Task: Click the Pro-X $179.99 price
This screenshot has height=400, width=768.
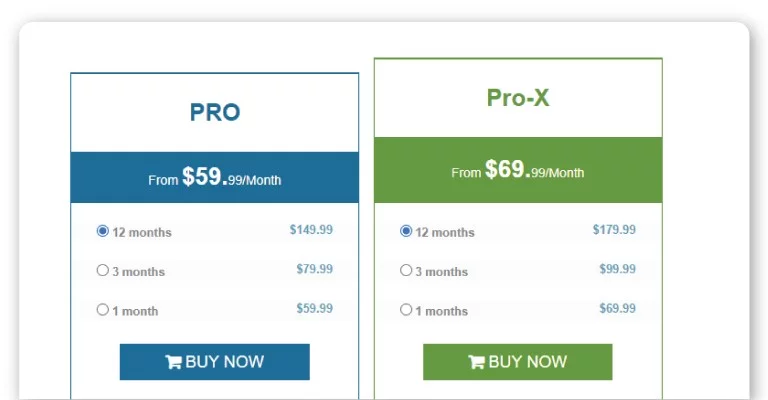Action: coord(614,230)
